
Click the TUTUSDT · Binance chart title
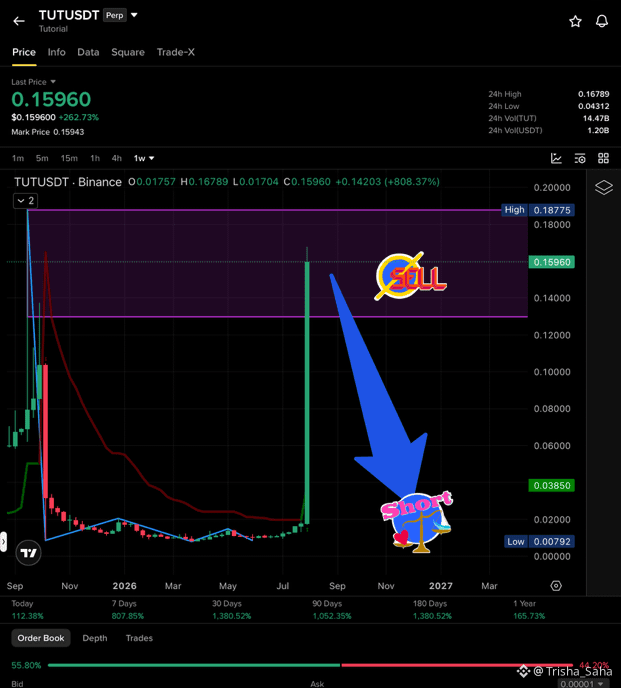tap(68, 182)
